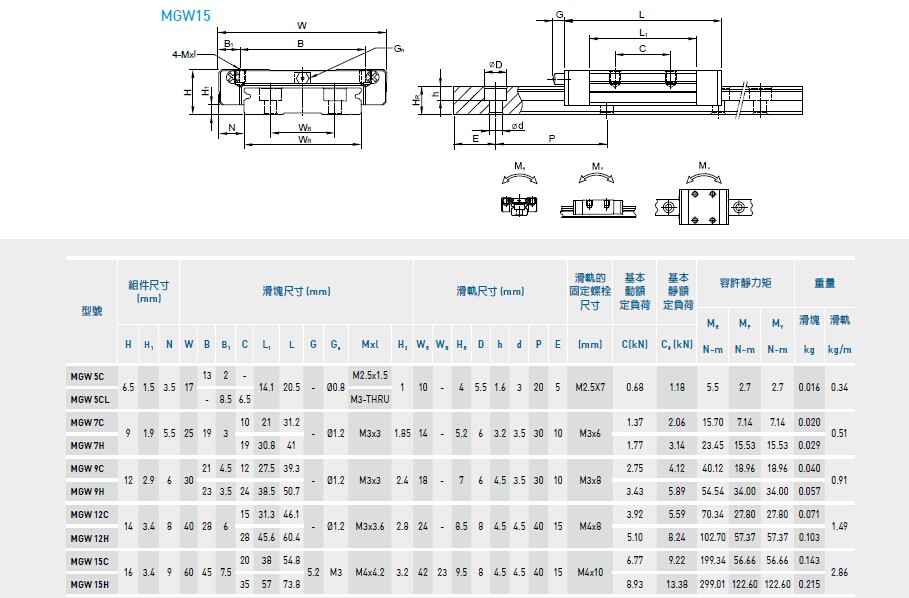The image size is (909, 598).
Task: Click the 組件尺寸 (mm) header
Action: coord(149,291)
